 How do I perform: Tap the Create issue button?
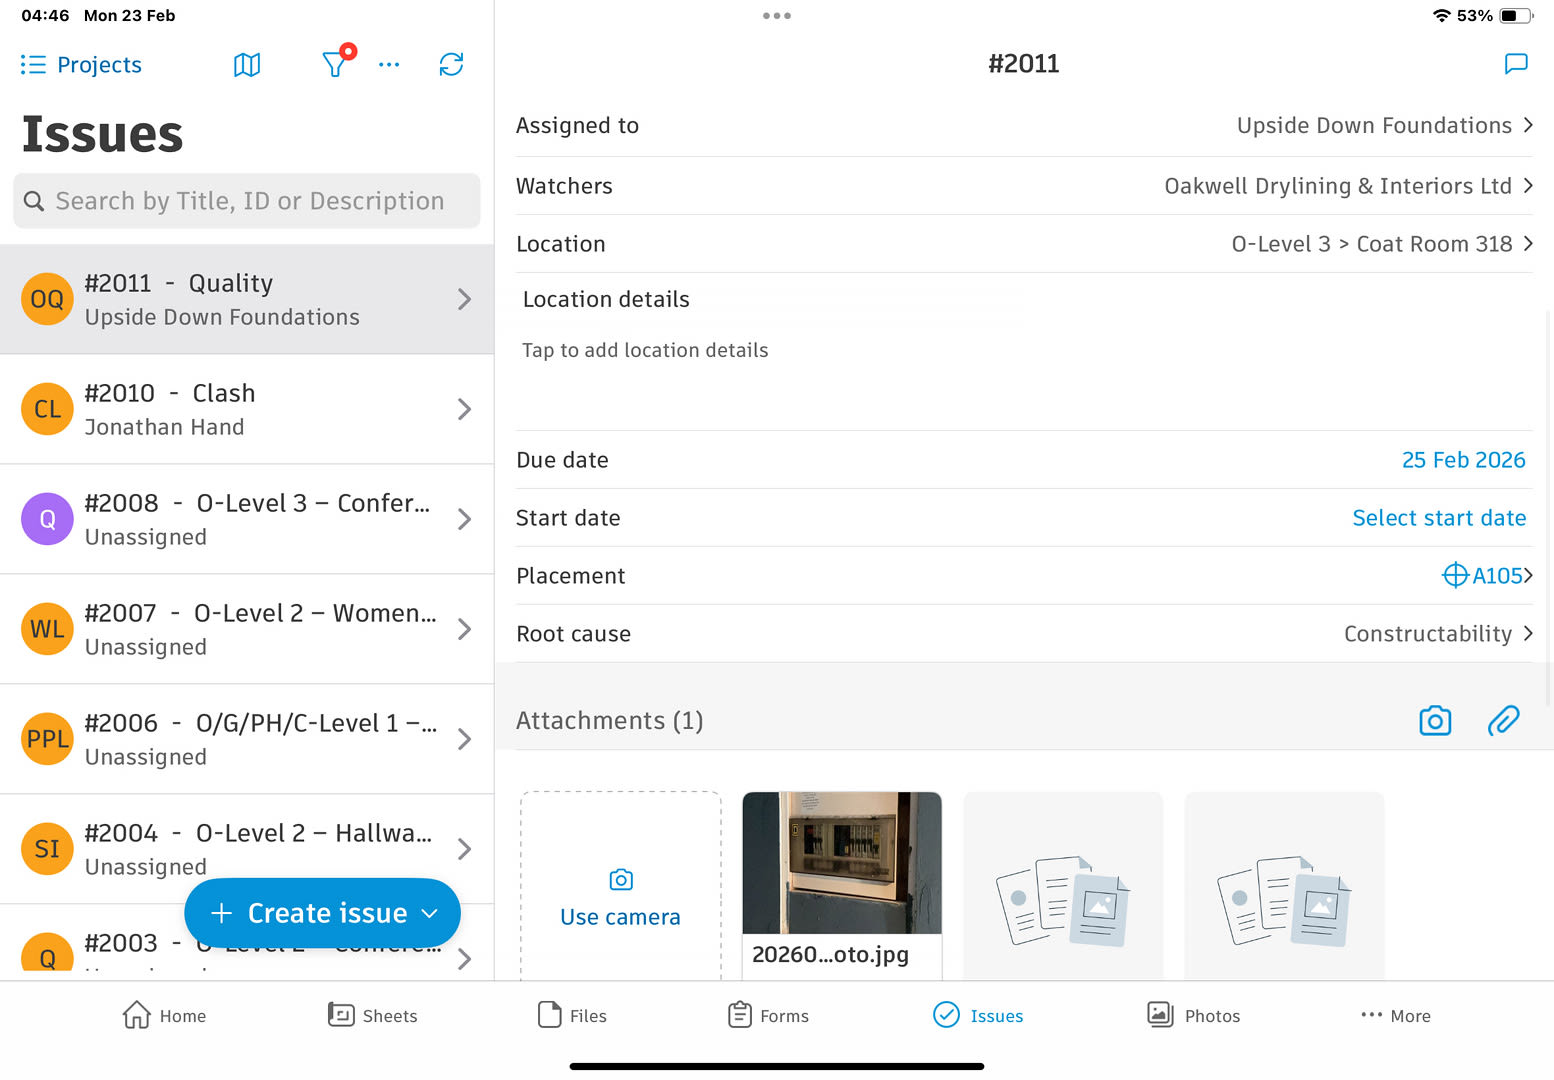(x=322, y=913)
